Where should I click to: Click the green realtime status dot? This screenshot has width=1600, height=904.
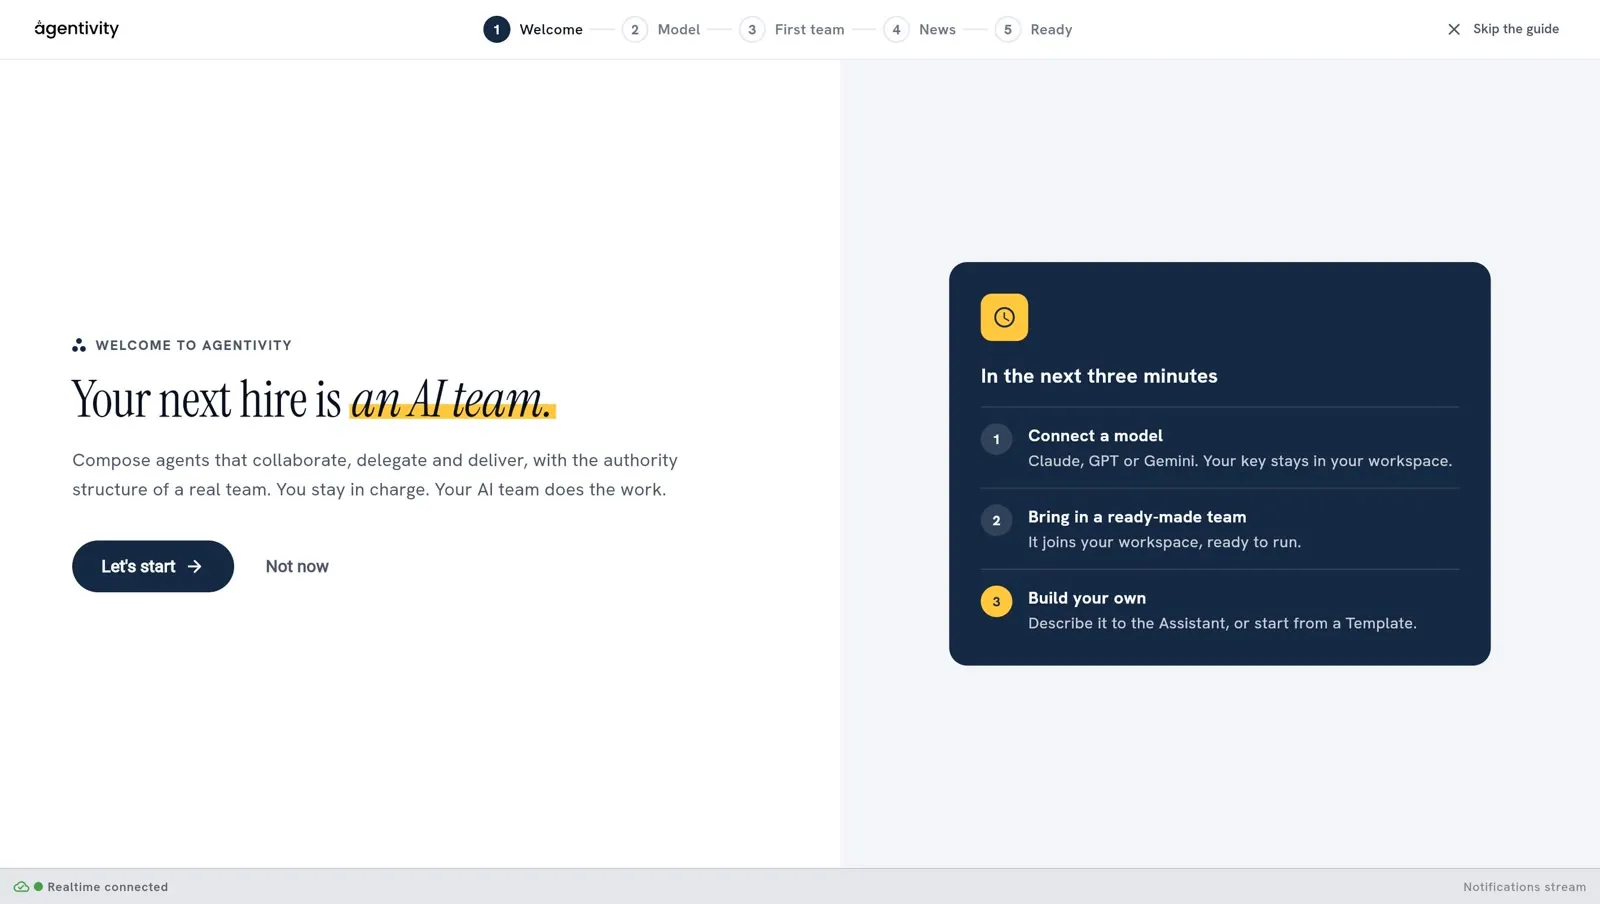(39, 887)
